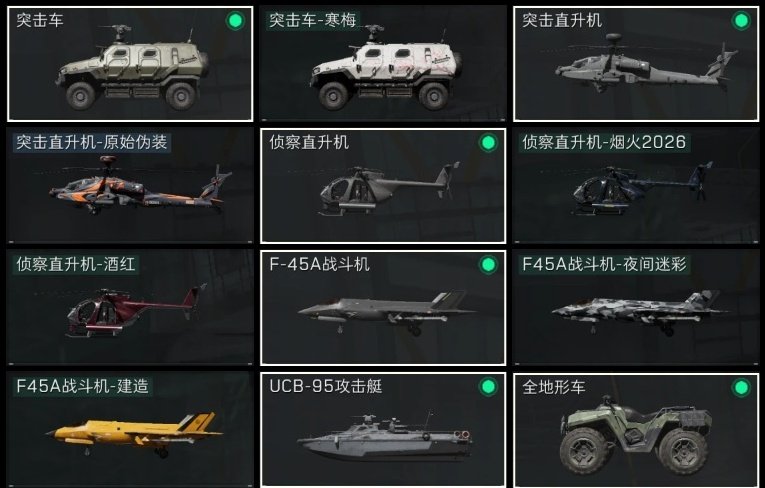Choose the gray 突击直升机 attack helicopter
765x488 pixels.
tap(646, 64)
